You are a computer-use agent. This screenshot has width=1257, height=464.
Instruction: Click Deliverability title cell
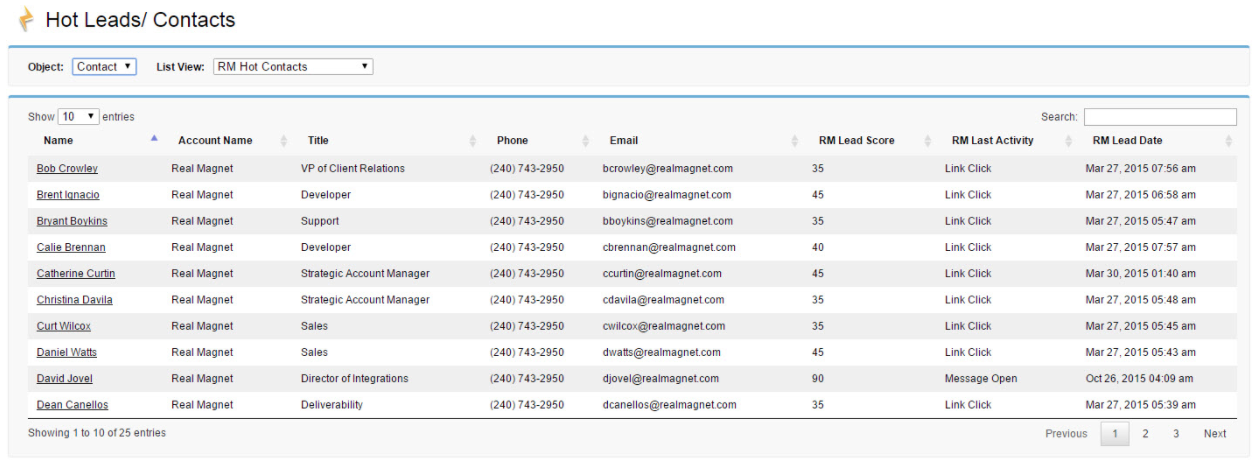click(x=332, y=405)
